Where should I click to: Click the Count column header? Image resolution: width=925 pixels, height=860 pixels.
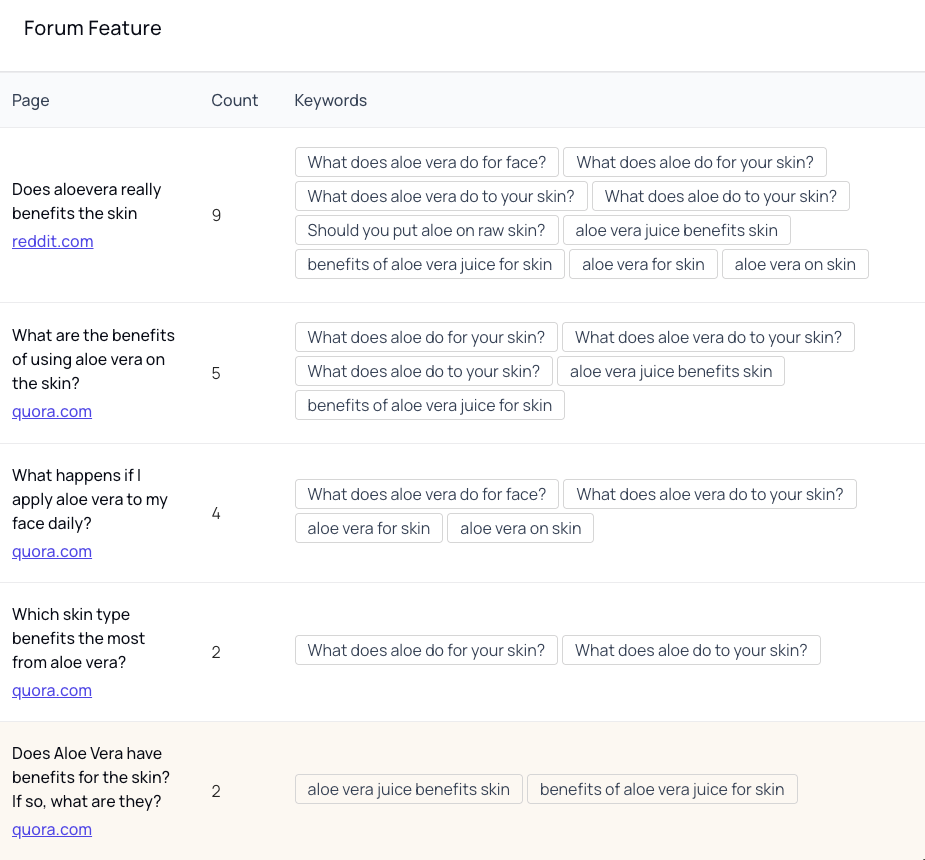pos(234,100)
